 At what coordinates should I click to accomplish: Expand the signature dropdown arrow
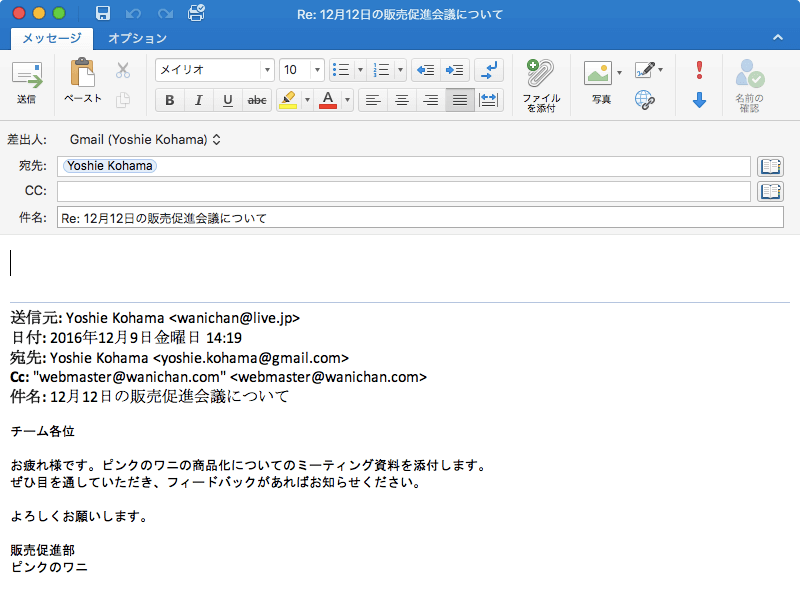pos(661,70)
